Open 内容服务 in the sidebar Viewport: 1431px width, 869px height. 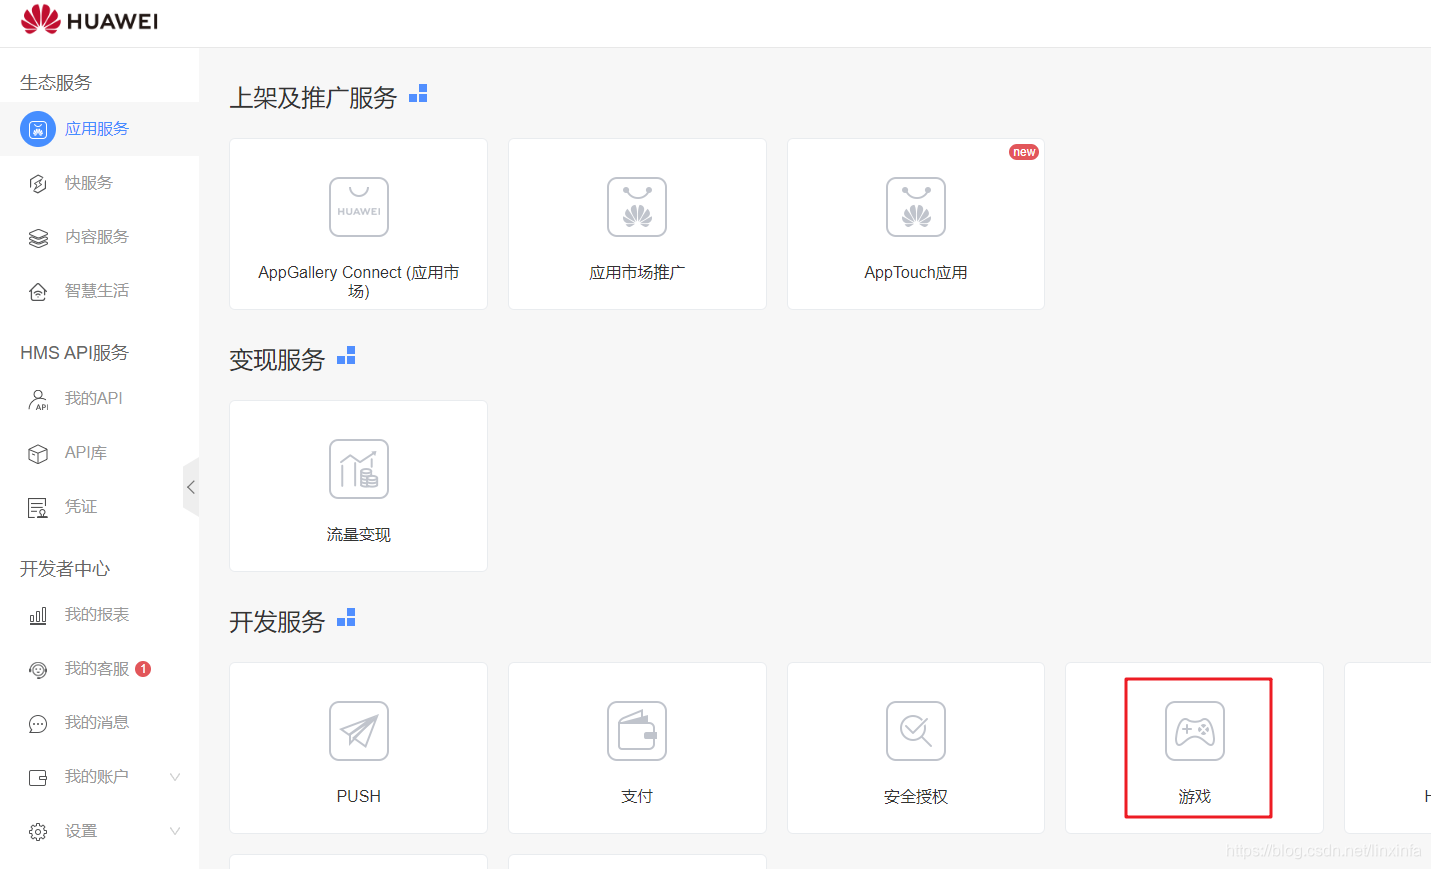pos(99,237)
